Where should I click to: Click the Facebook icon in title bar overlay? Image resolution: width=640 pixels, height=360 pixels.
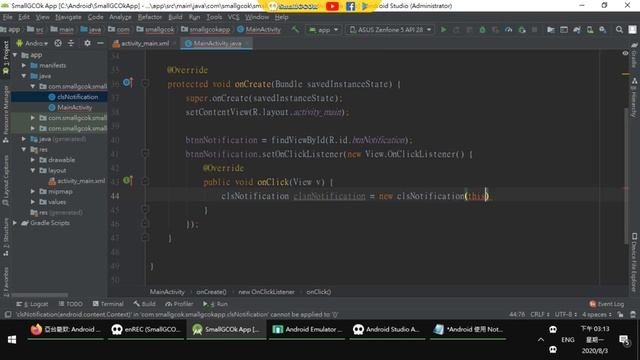[350, 6]
